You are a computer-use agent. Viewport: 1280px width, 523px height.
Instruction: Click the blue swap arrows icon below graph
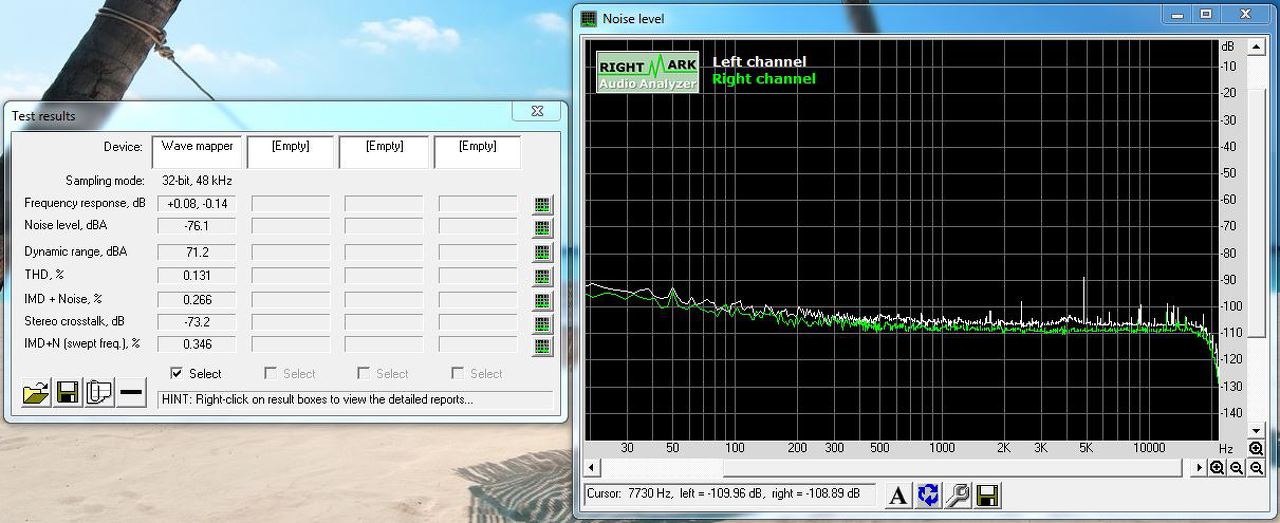(929, 495)
